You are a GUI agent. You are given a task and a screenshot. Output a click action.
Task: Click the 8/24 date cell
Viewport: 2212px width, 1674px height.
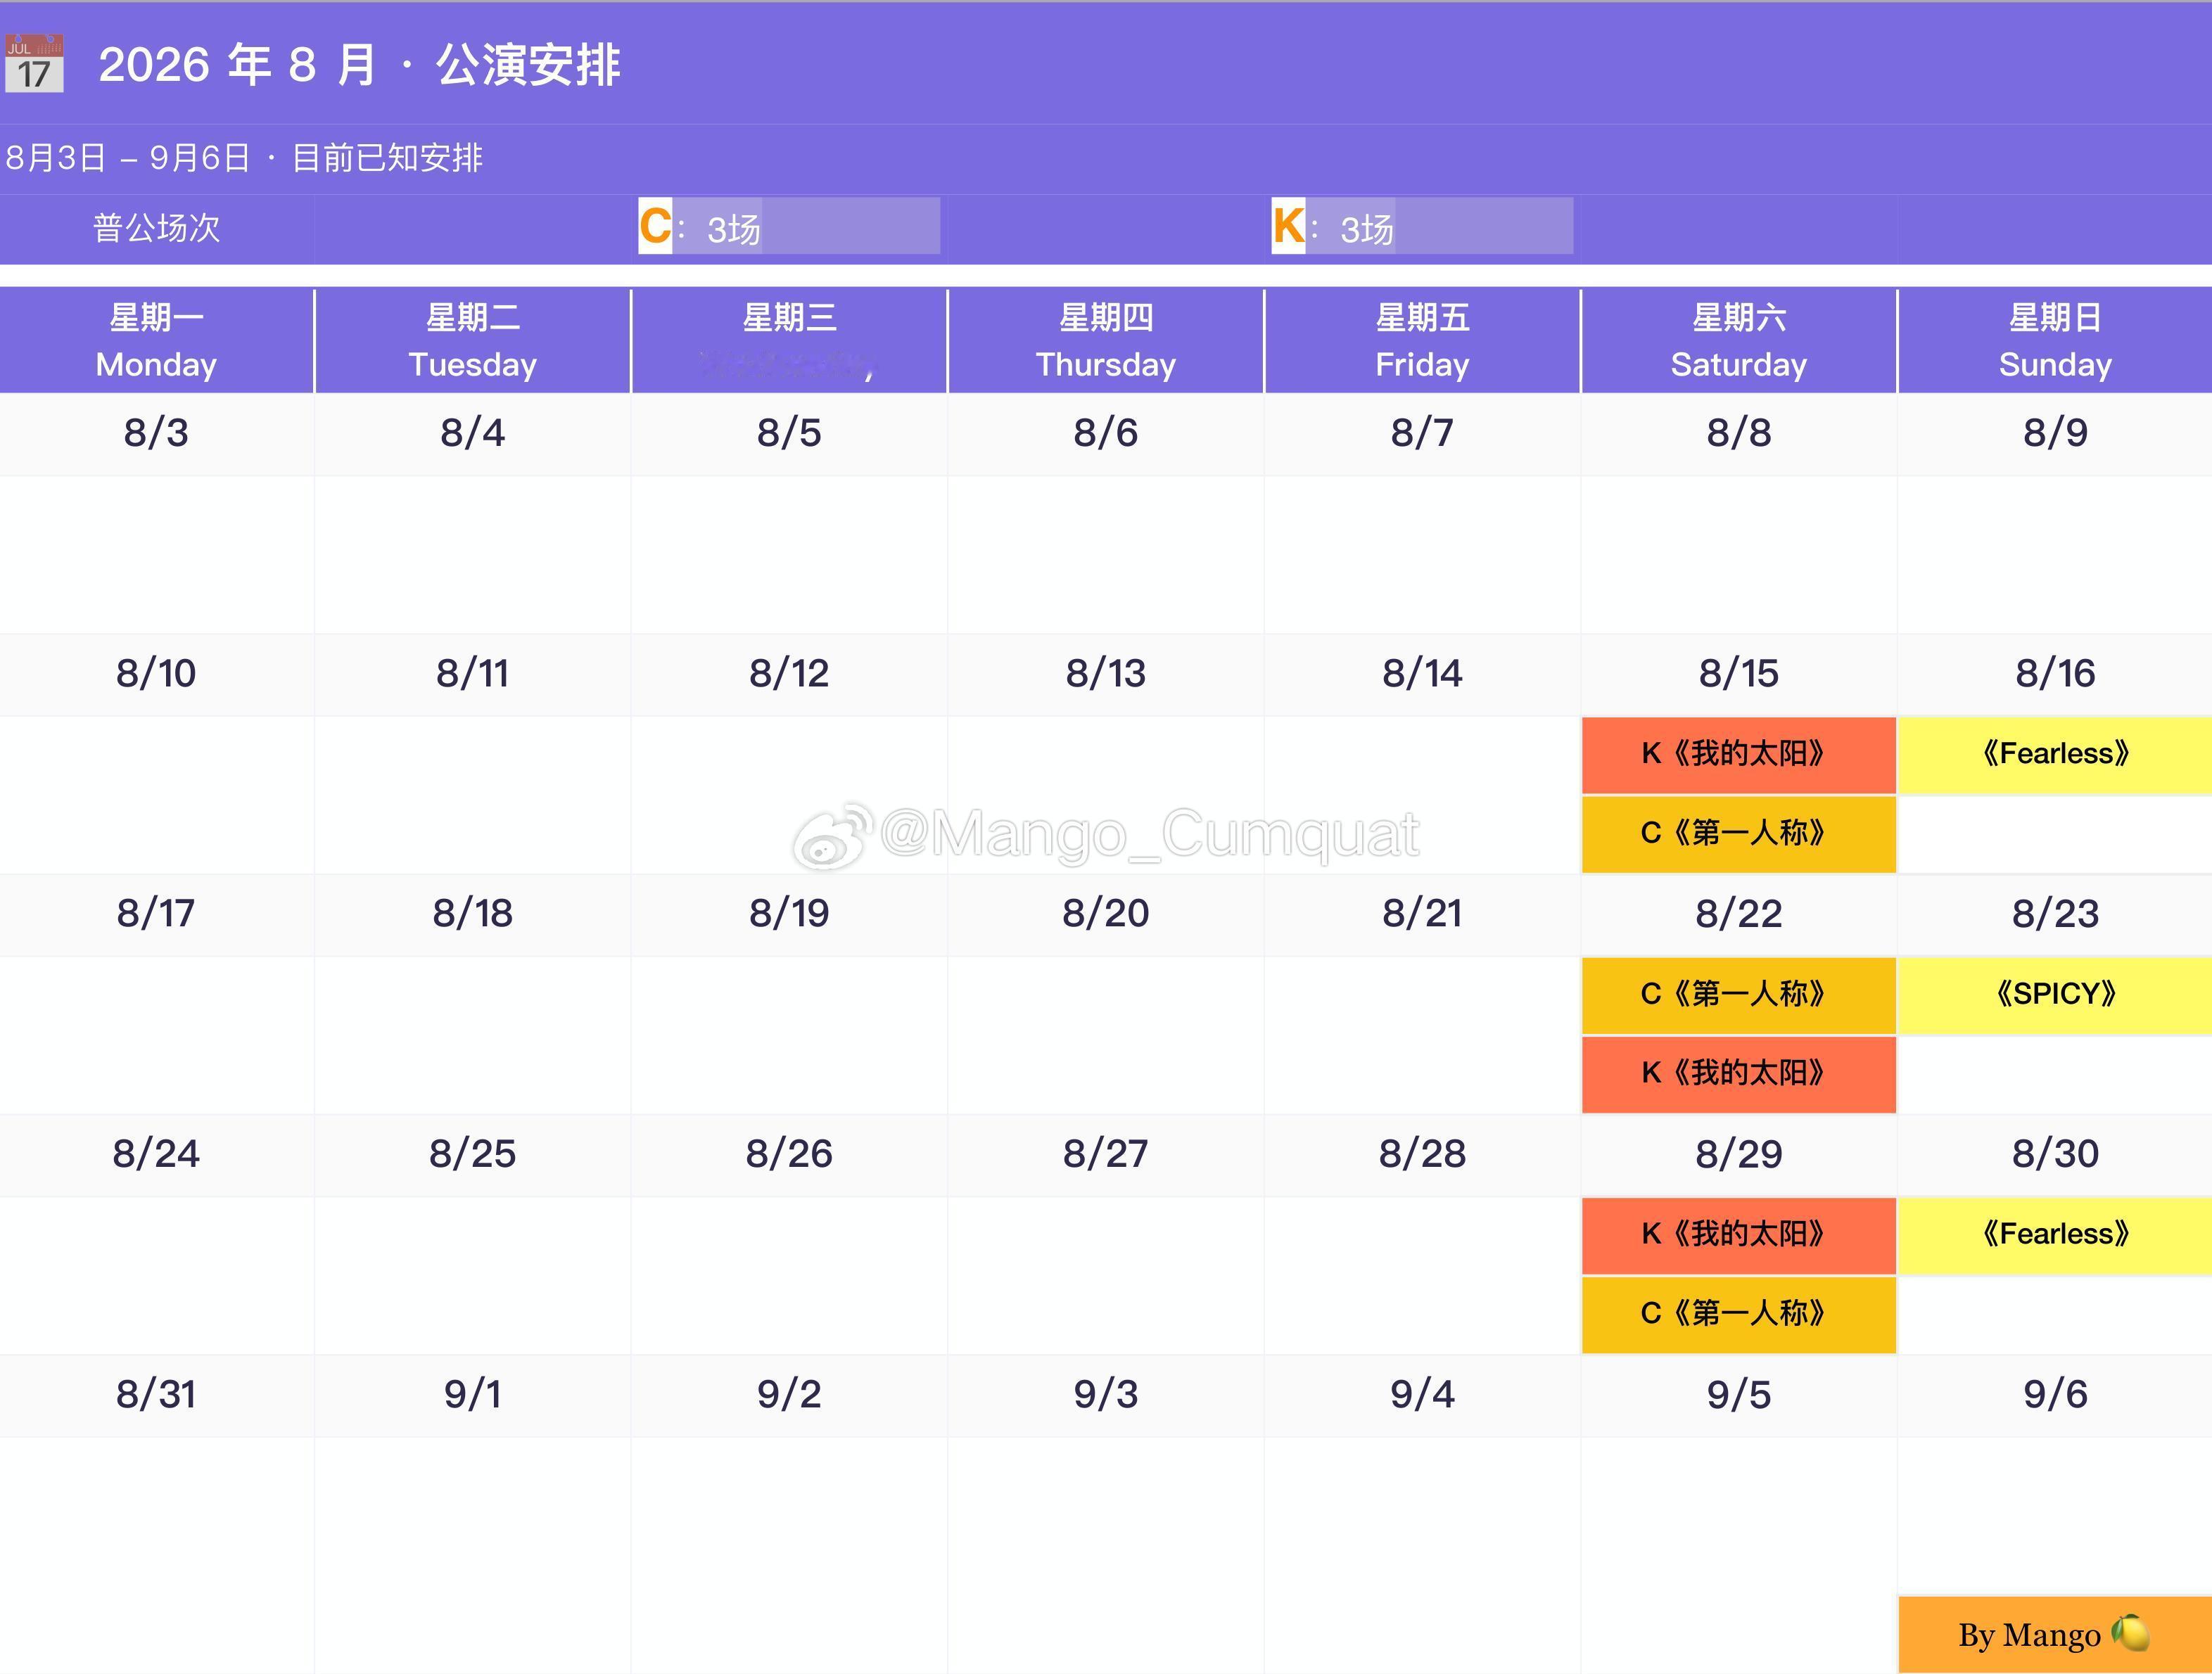pyautogui.click(x=156, y=1155)
